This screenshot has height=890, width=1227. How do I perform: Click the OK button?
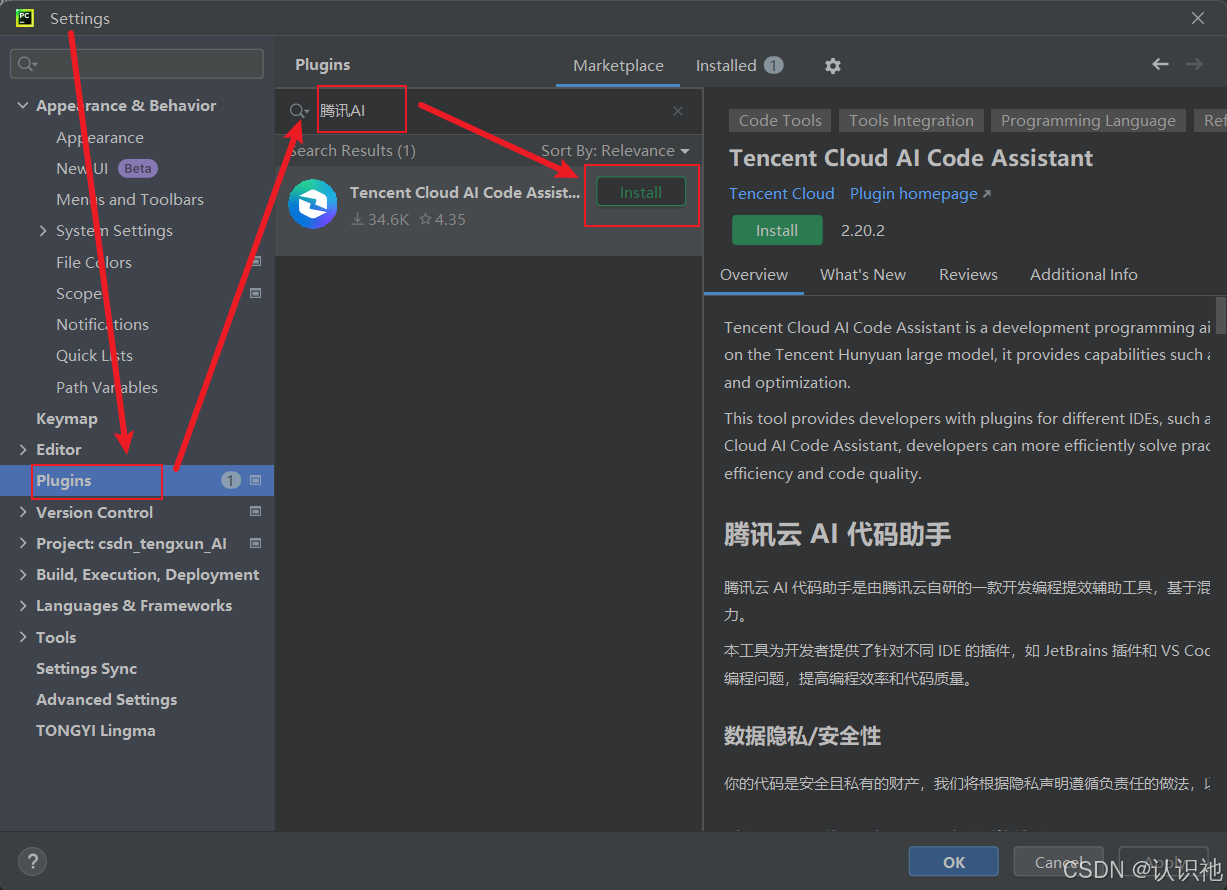tap(954, 862)
